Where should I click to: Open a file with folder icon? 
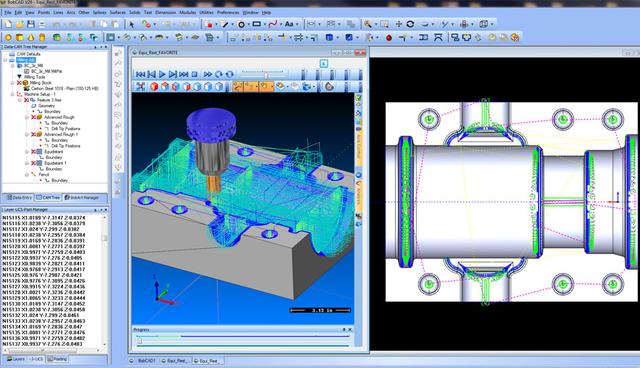click(19, 24)
